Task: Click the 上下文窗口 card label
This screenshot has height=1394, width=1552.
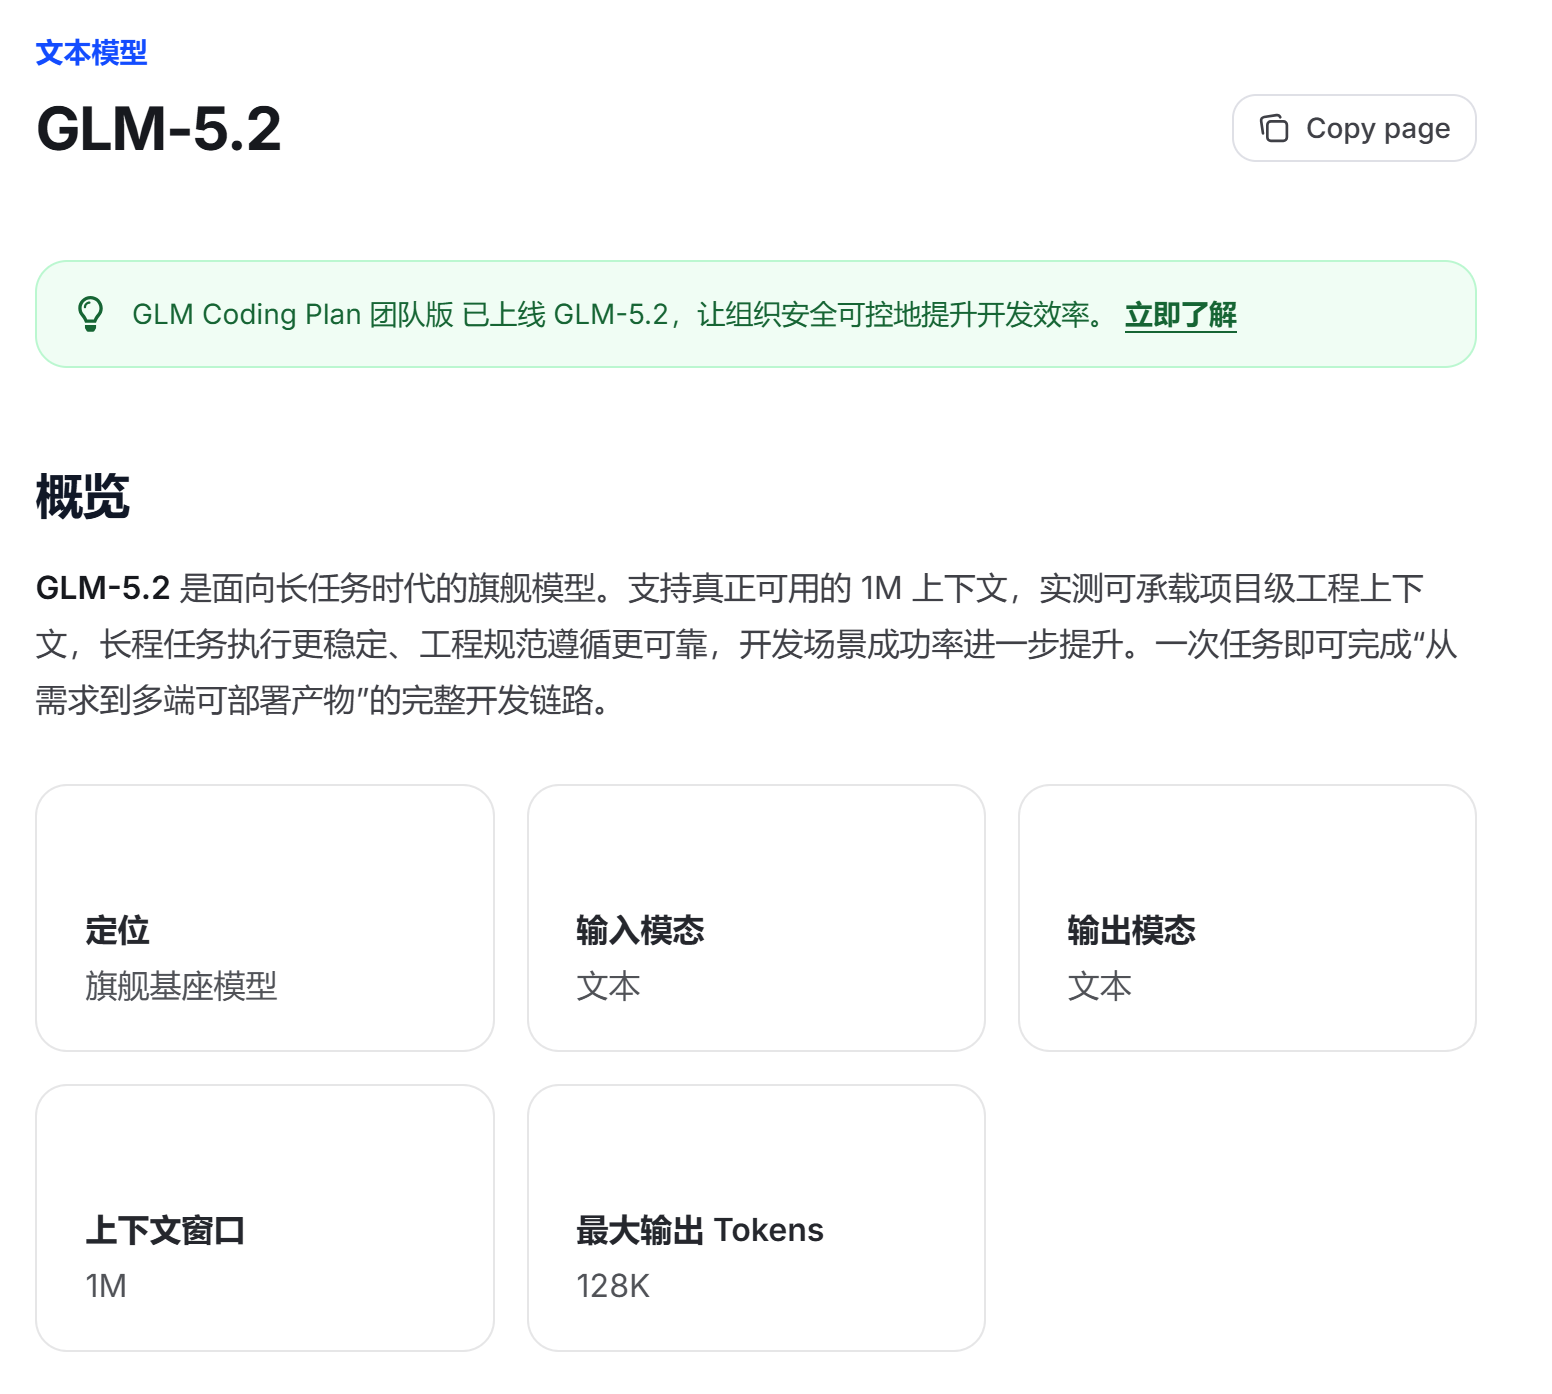Action: (x=165, y=1230)
